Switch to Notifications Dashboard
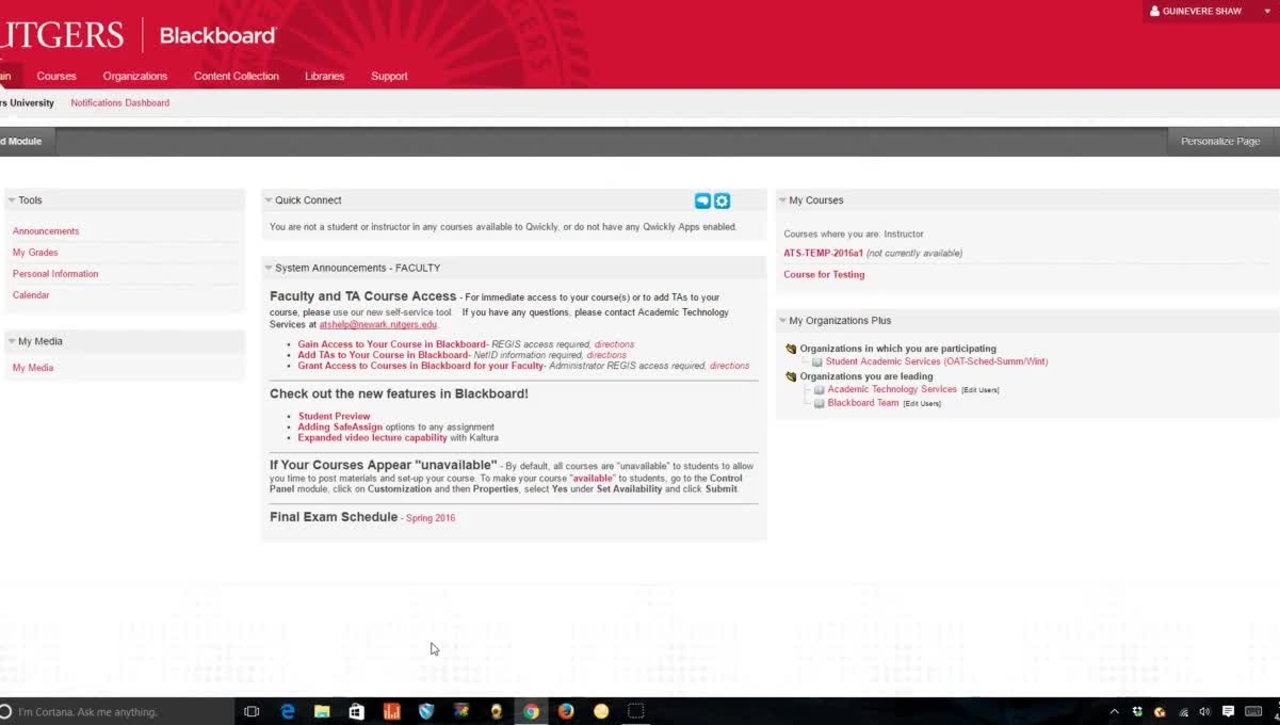 click(120, 103)
